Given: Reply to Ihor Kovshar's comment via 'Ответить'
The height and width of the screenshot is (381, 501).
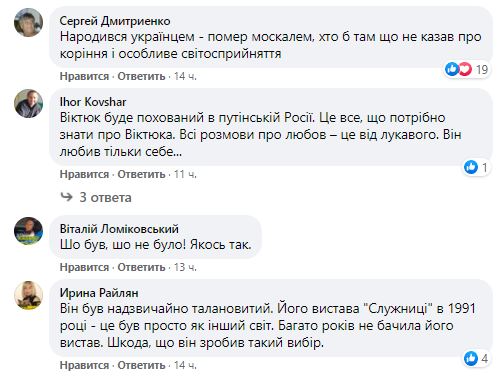Looking at the screenshot, I should pyautogui.click(x=141, y=174).
